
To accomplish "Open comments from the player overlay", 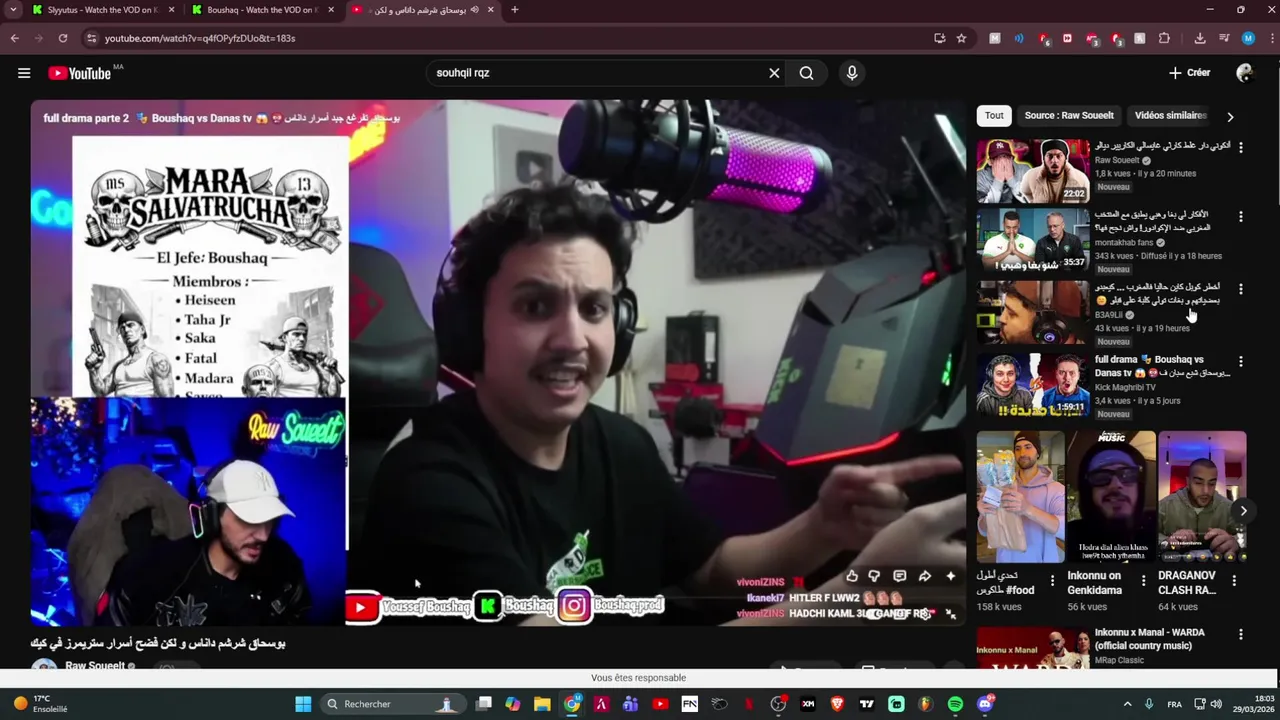I will 899,576.
